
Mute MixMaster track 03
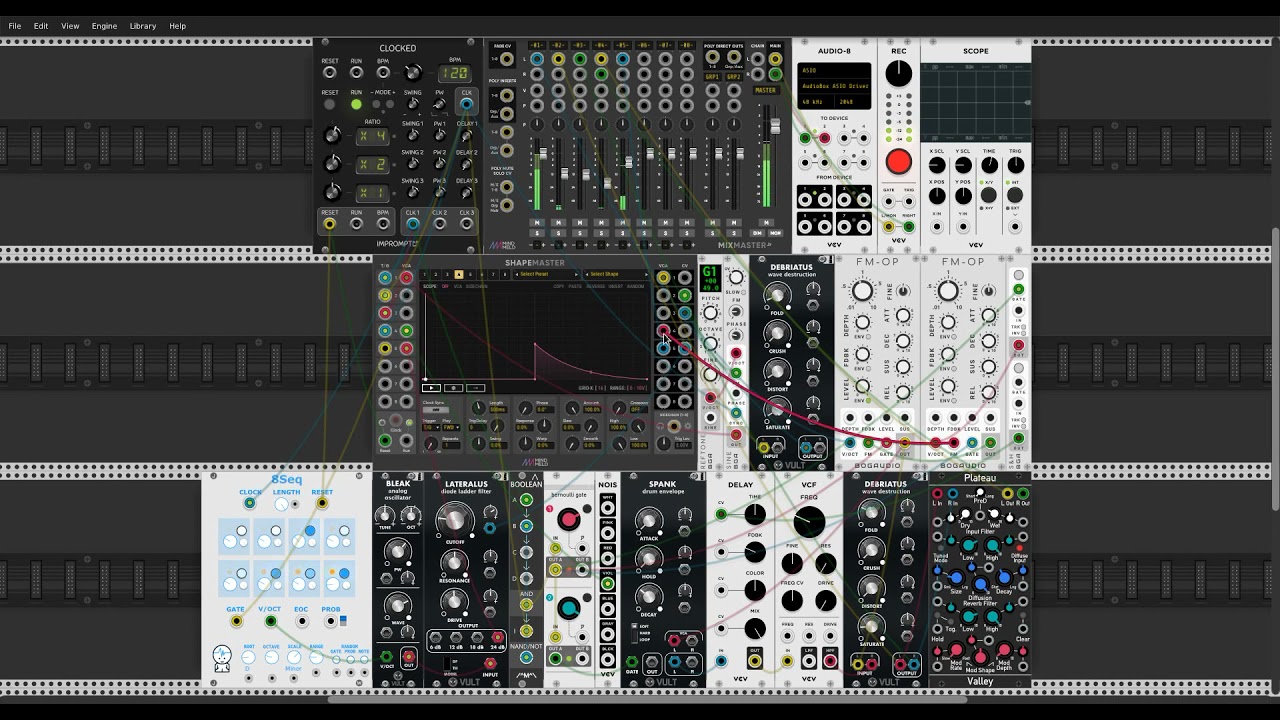pos(580,222)
